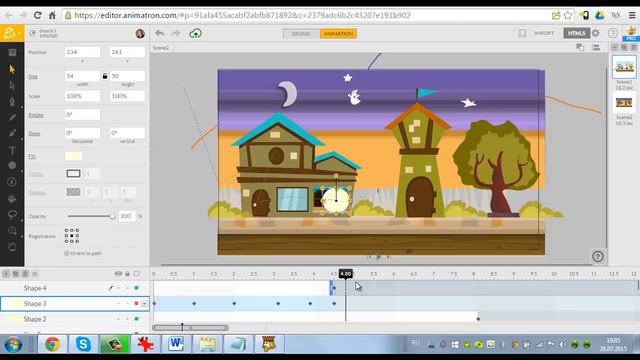
Task: Delete the selected scene
Action: coord(634,47)
